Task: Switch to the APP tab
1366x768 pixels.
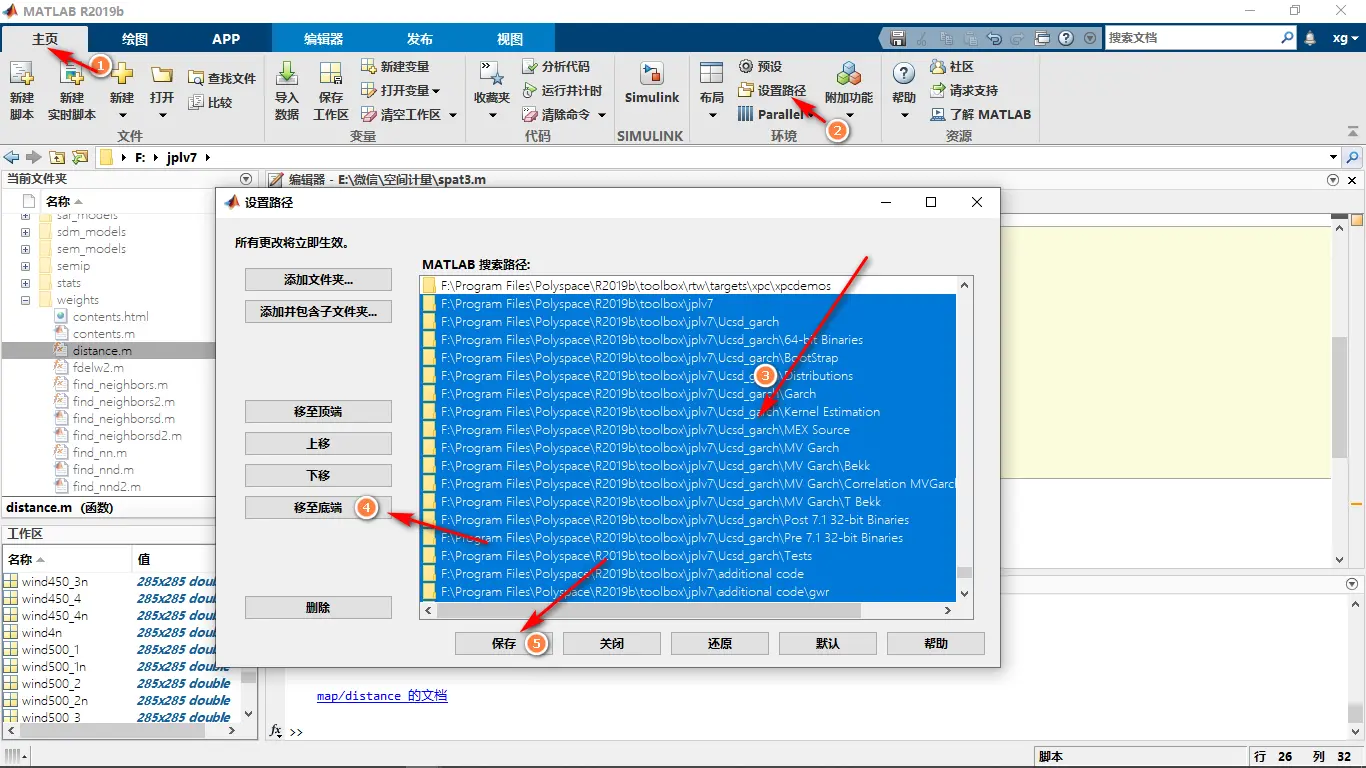Action: coord(226,39)
